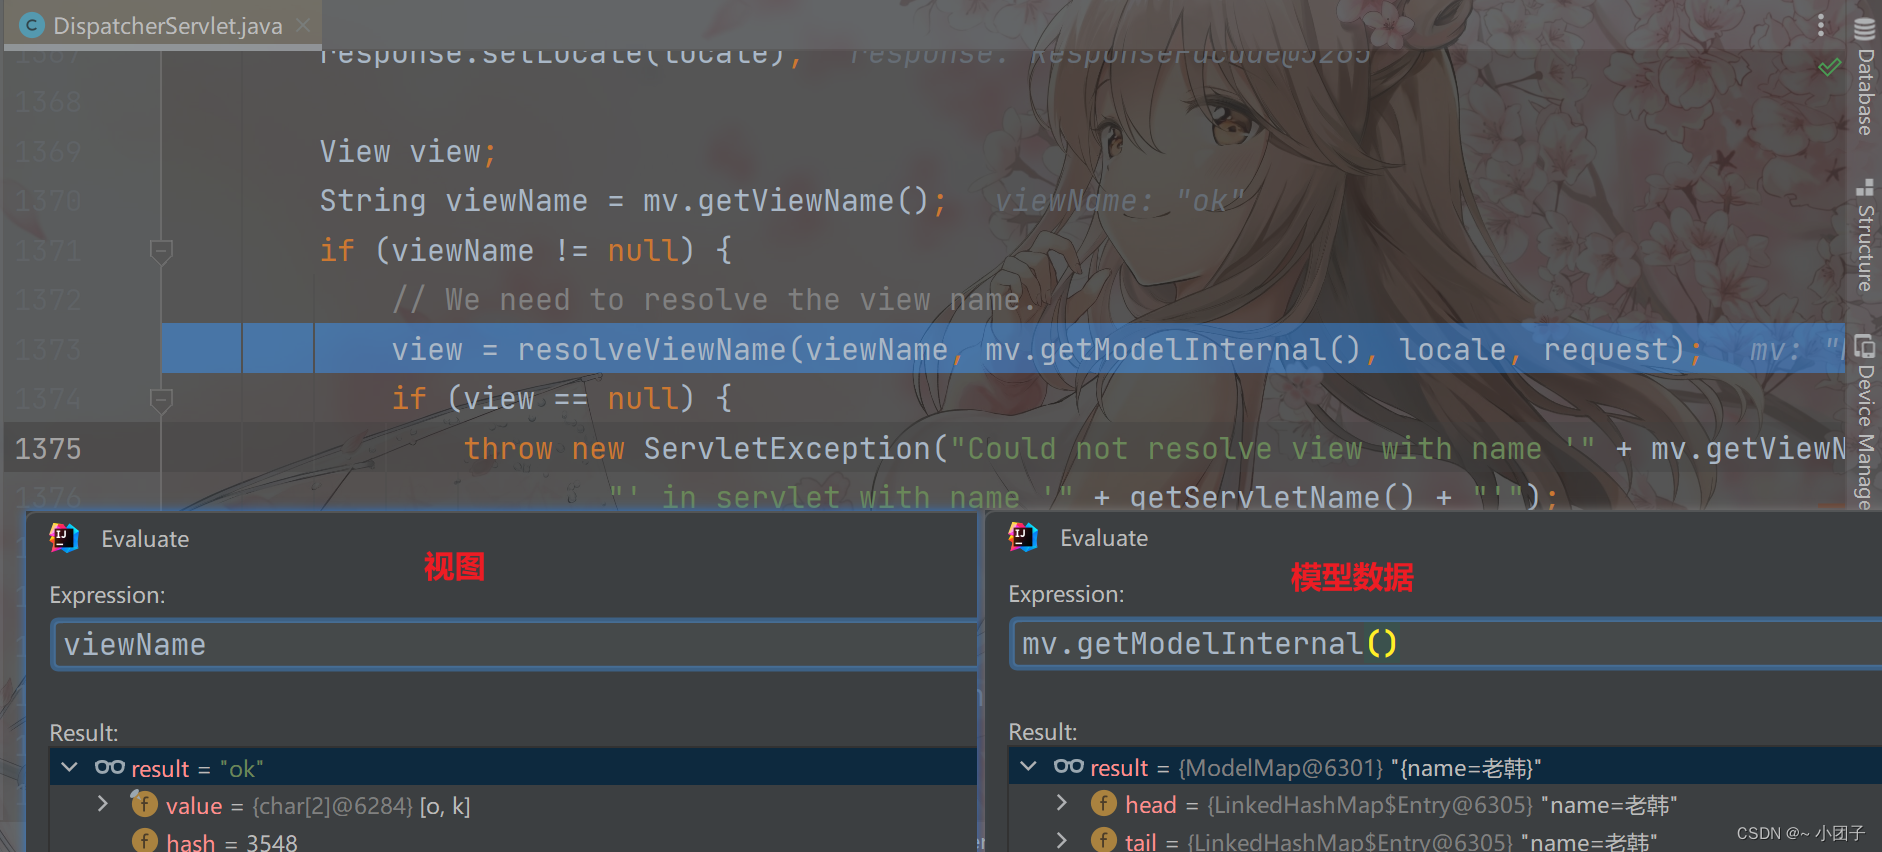Screen dimensions: 1882x852
Task: Open the Device Manager tool window
Action: (x=1865, y=422)
